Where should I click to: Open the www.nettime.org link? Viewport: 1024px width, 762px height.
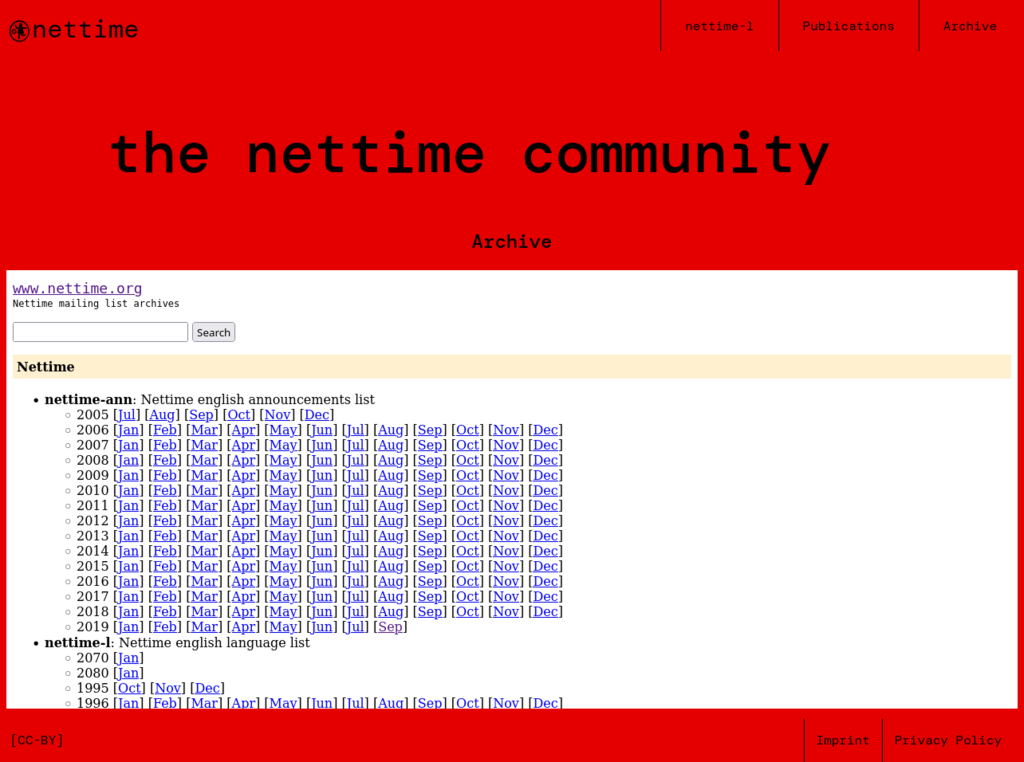[x=77, y=289]
